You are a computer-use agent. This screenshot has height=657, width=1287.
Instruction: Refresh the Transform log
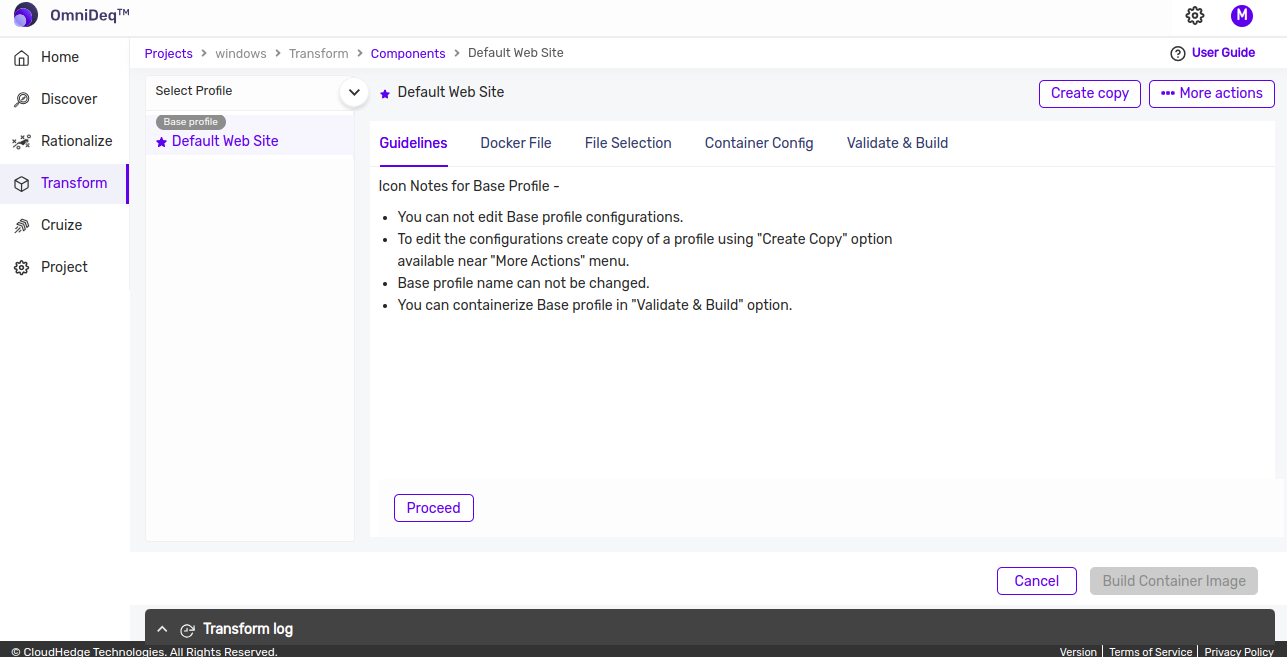tap(187, 630)
